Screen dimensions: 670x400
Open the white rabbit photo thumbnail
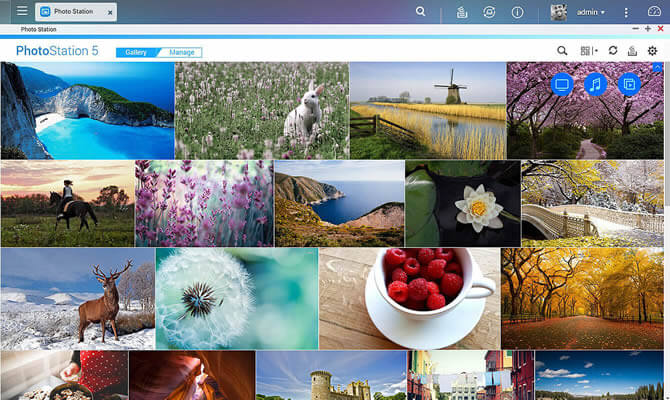click(261, 110)
